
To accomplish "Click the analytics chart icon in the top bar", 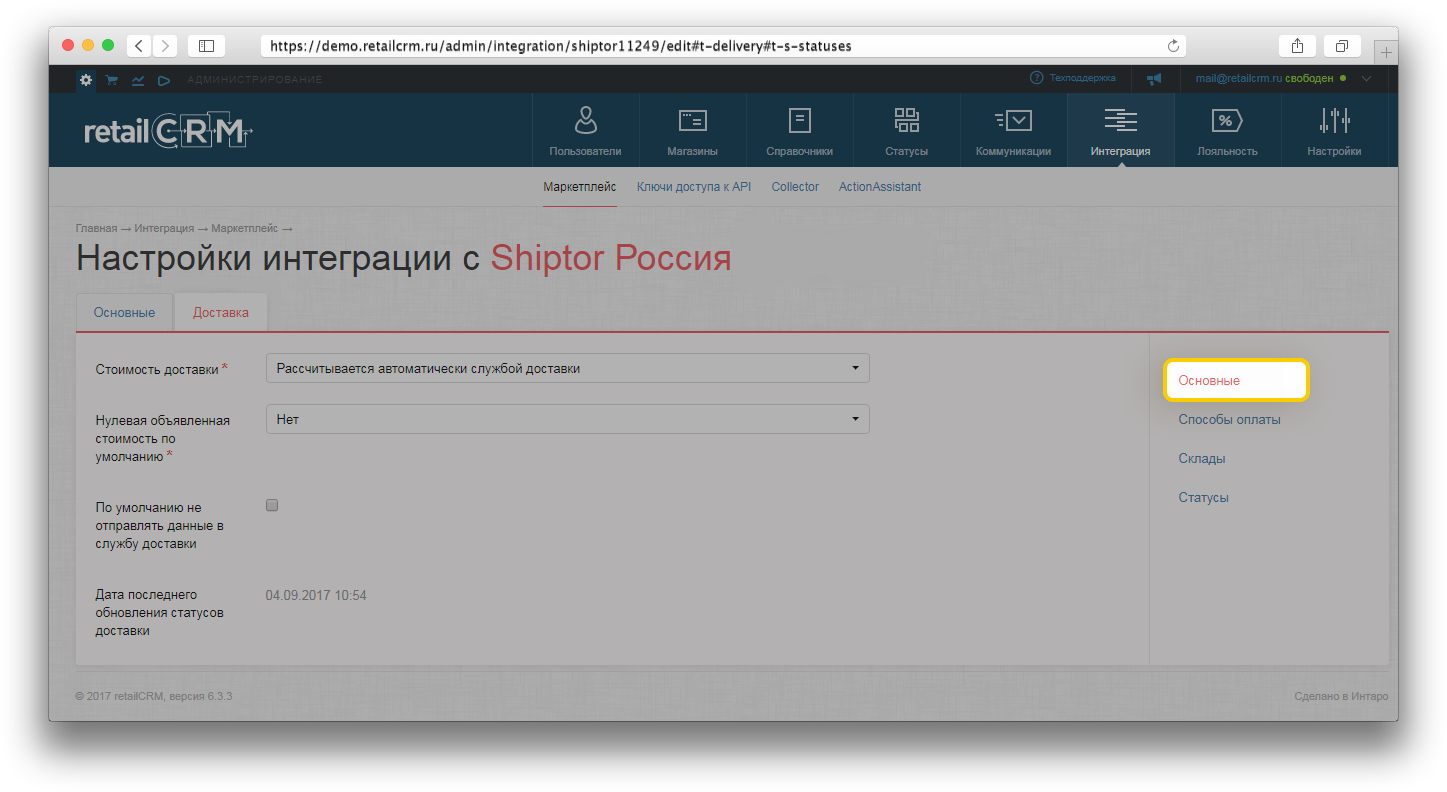I will [x=138, y=80].
